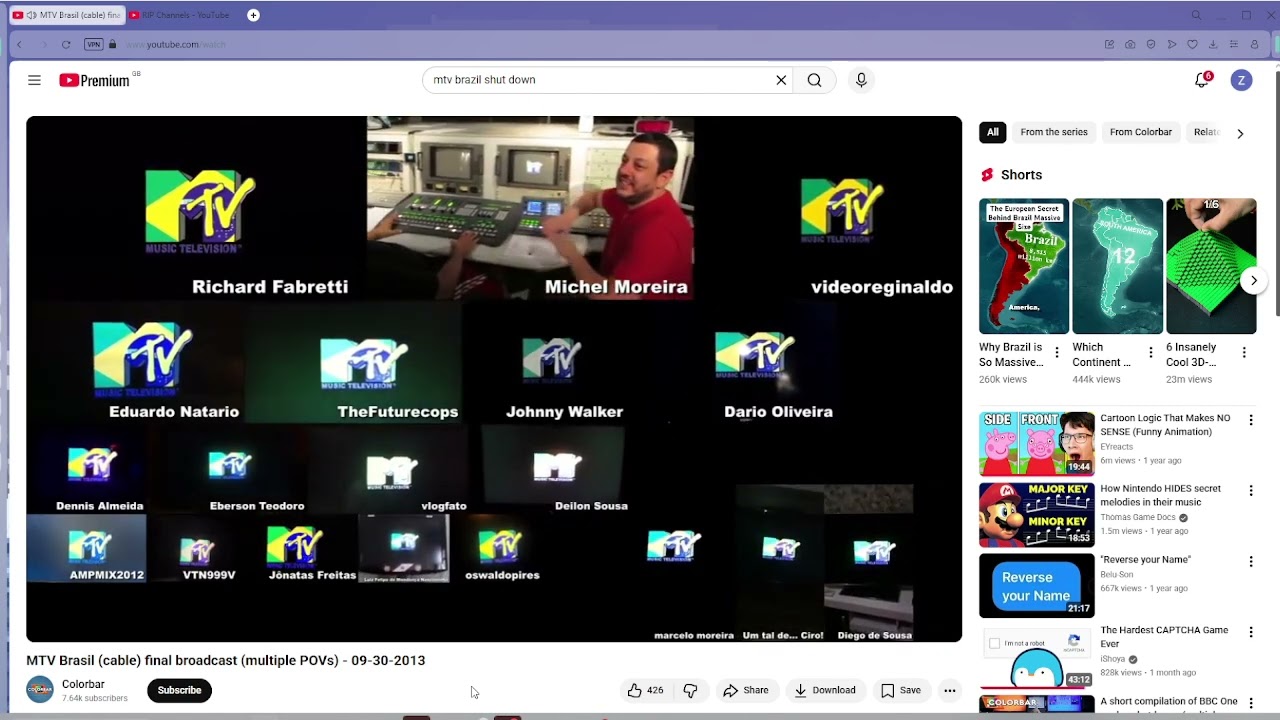Switch to MTV Brasil browser tab

click(x=67, y=15)
